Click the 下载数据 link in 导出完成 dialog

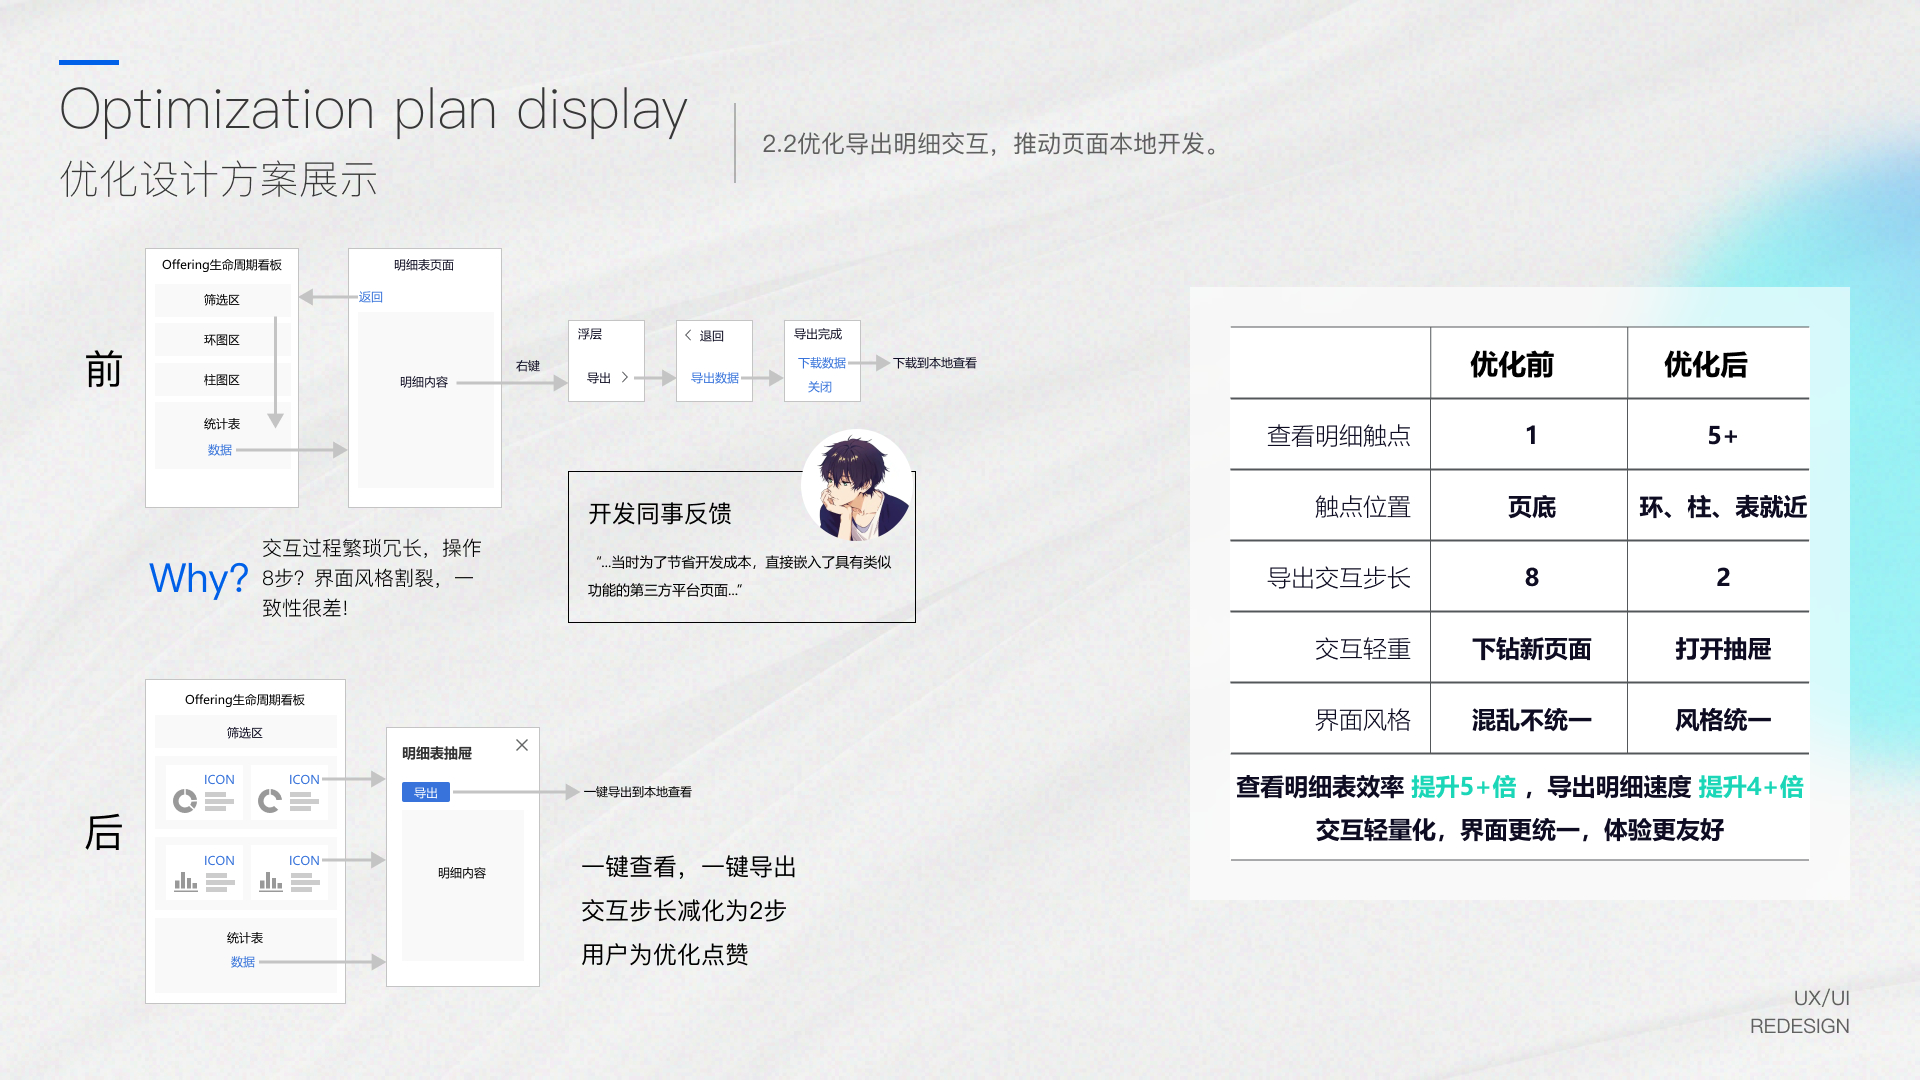[x=822, y=363]
